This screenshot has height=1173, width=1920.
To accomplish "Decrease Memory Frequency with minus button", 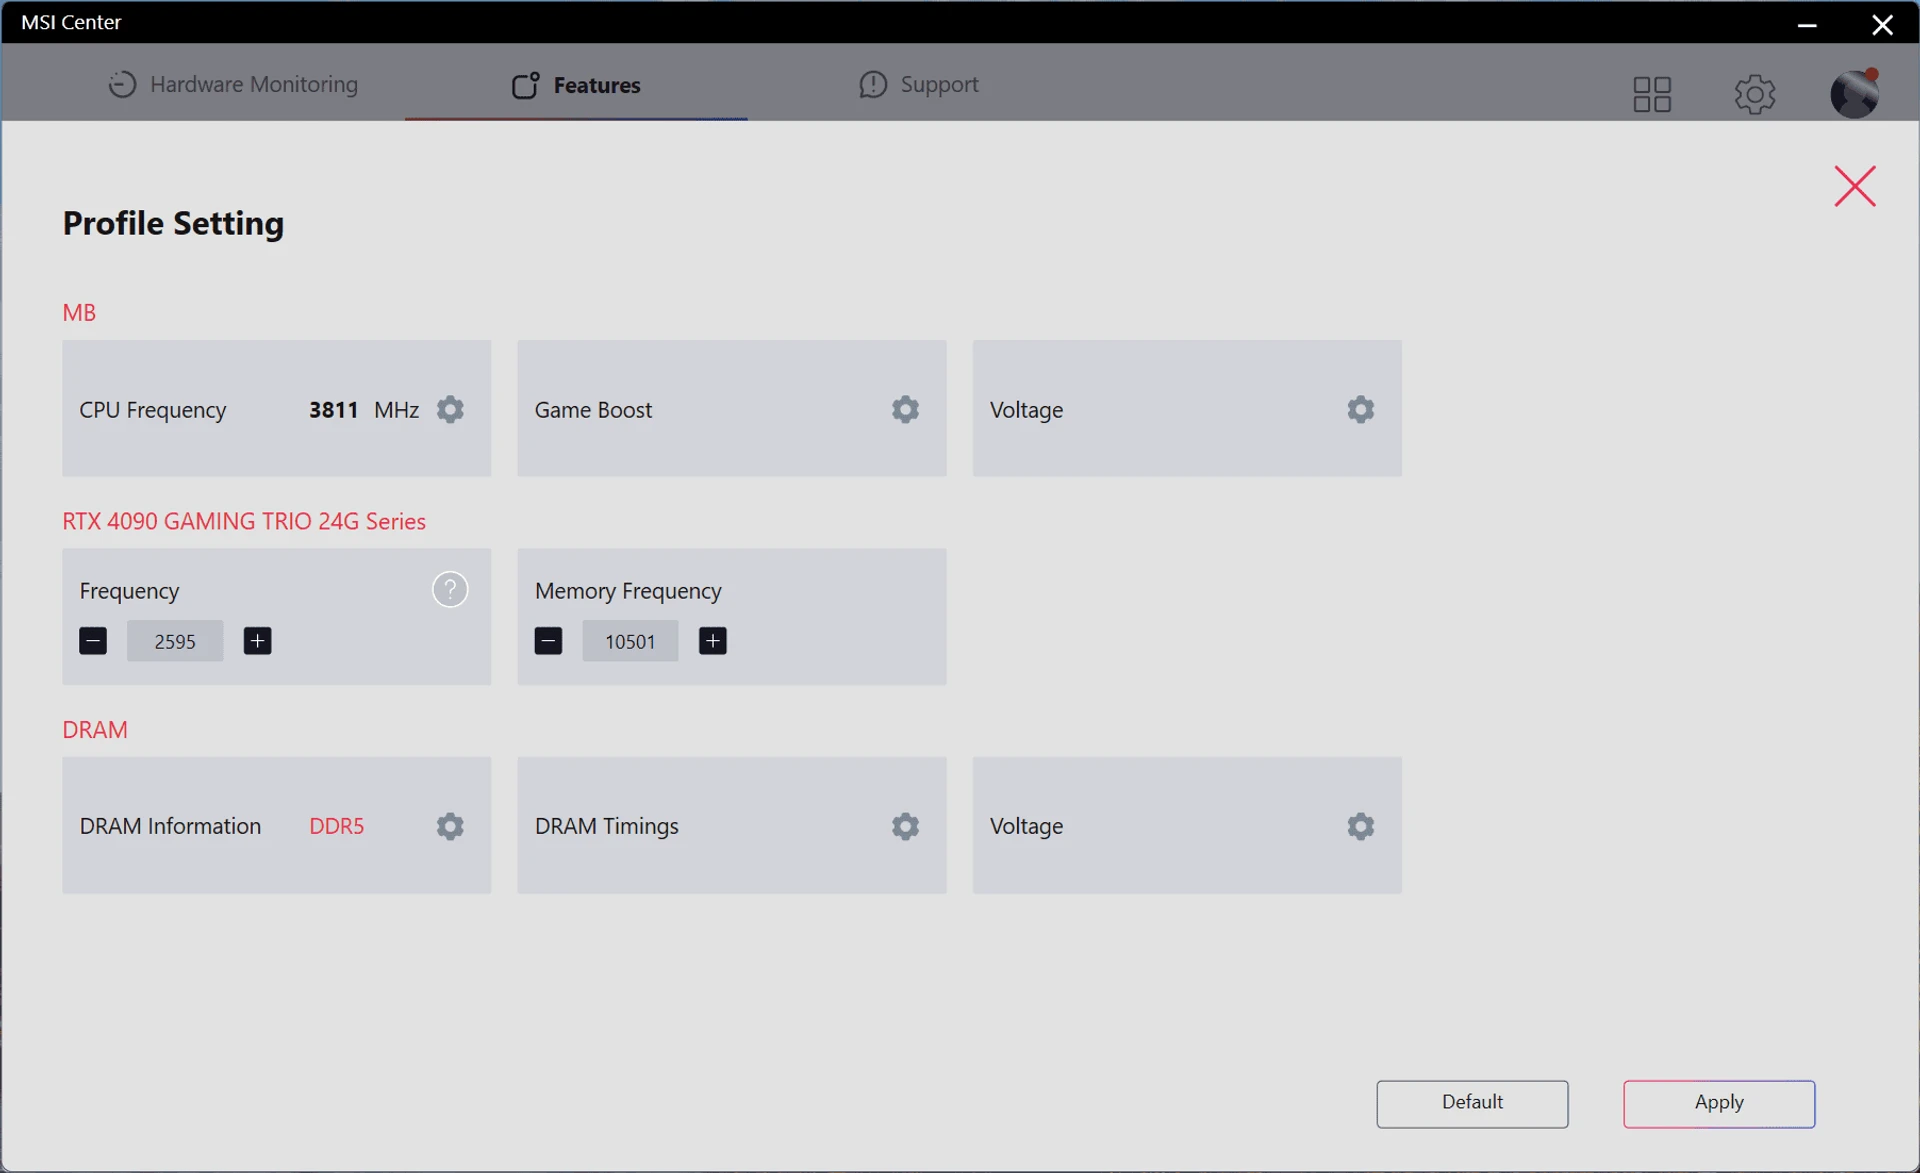I will click(548, 641).
